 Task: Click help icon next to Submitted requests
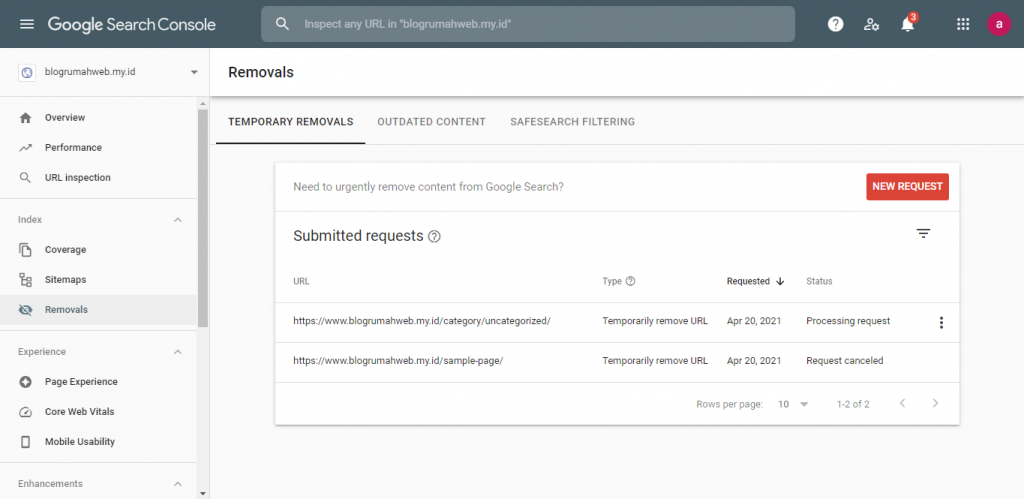(x=434, y=236)
